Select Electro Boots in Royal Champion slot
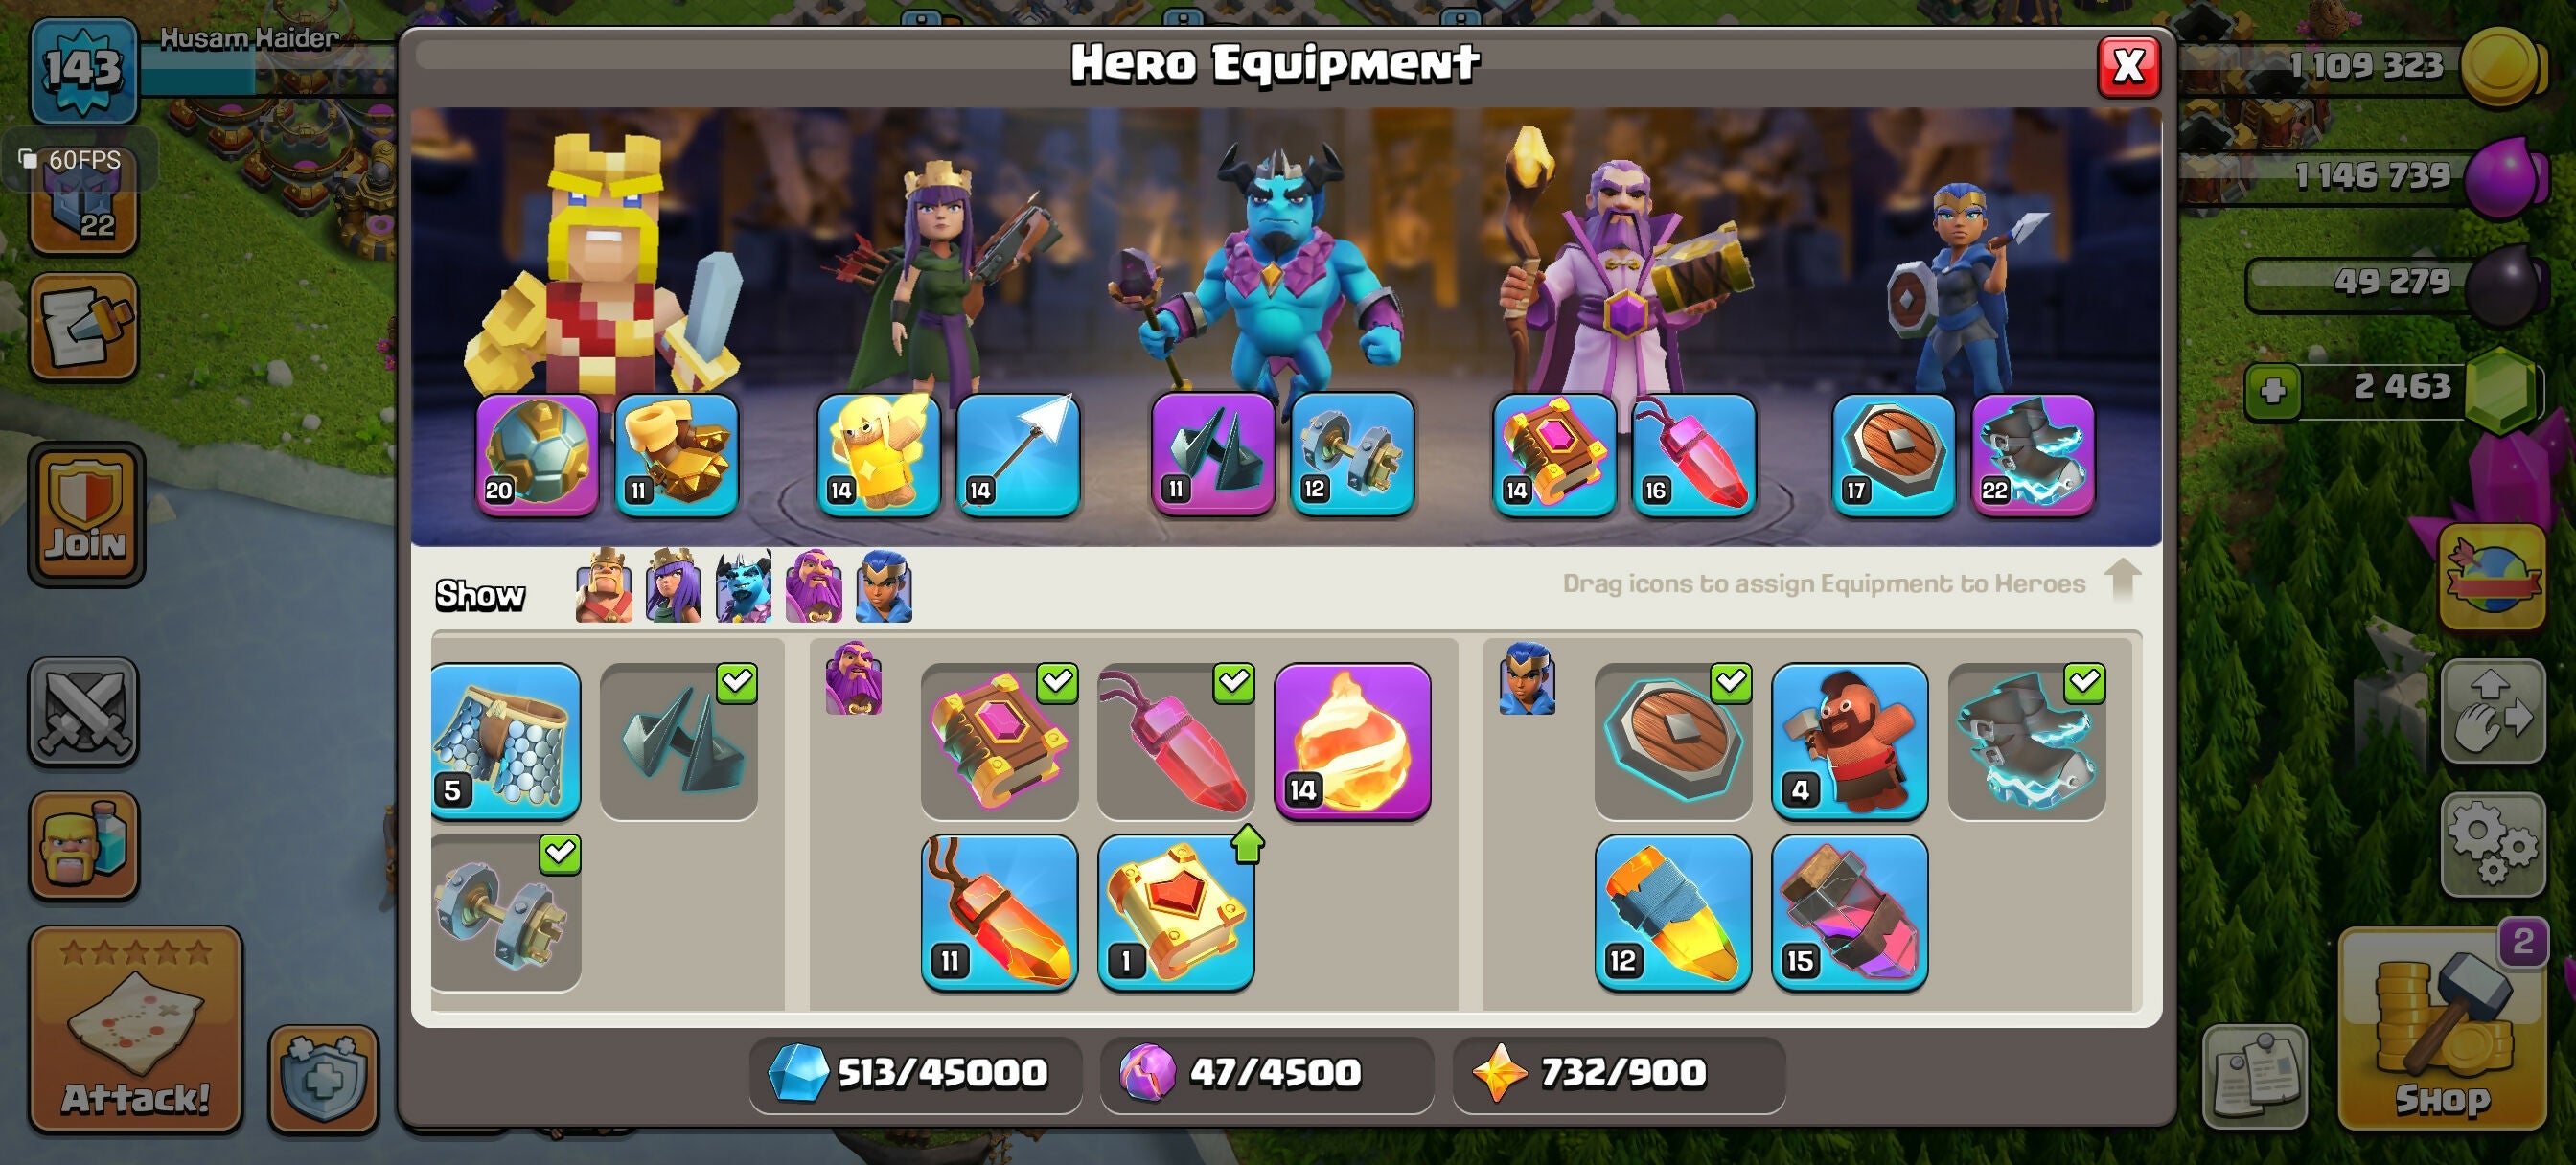This screenshot has height=1165, width=2576. (x=2032, y=454)
